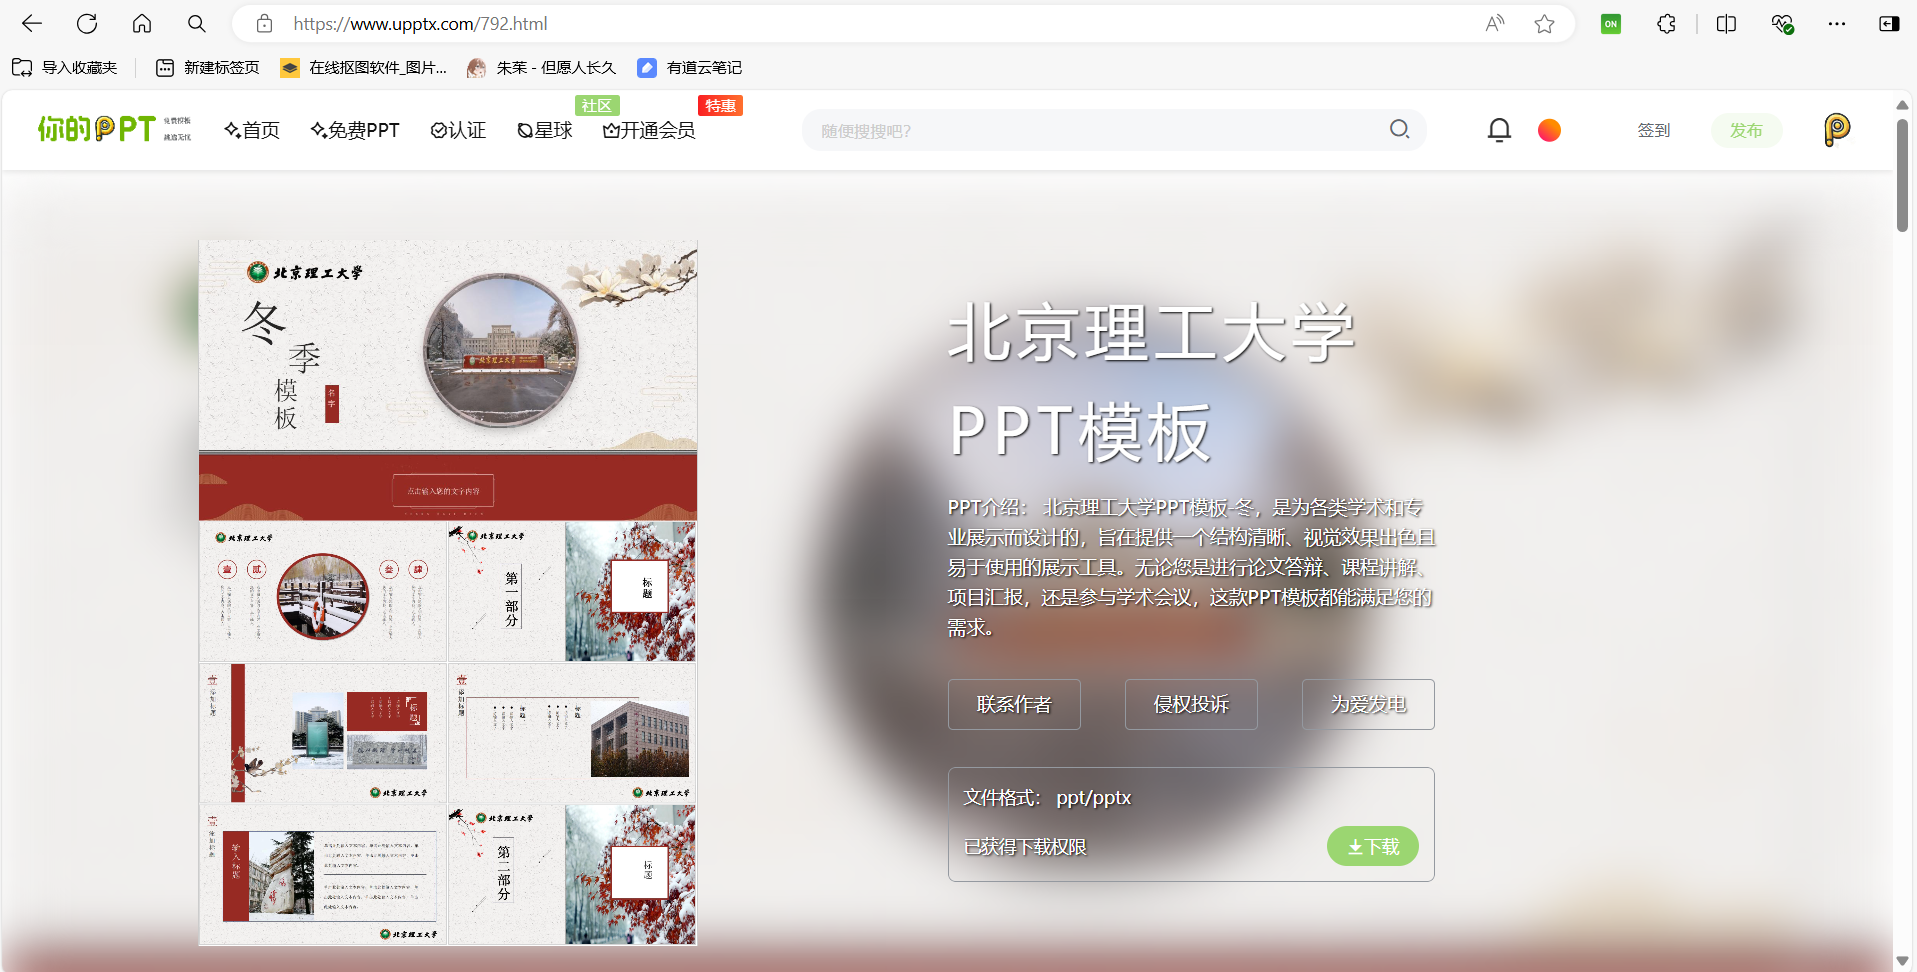
Task: Click 文件格式: ppt/pptx text
Action: [x=1047, y=797]
